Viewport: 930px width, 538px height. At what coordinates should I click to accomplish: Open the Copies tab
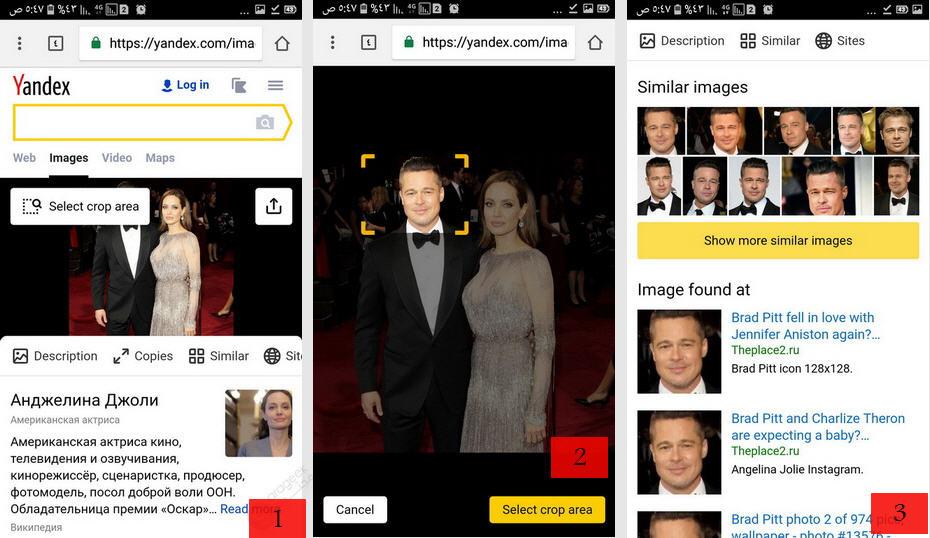click(143, 356)
